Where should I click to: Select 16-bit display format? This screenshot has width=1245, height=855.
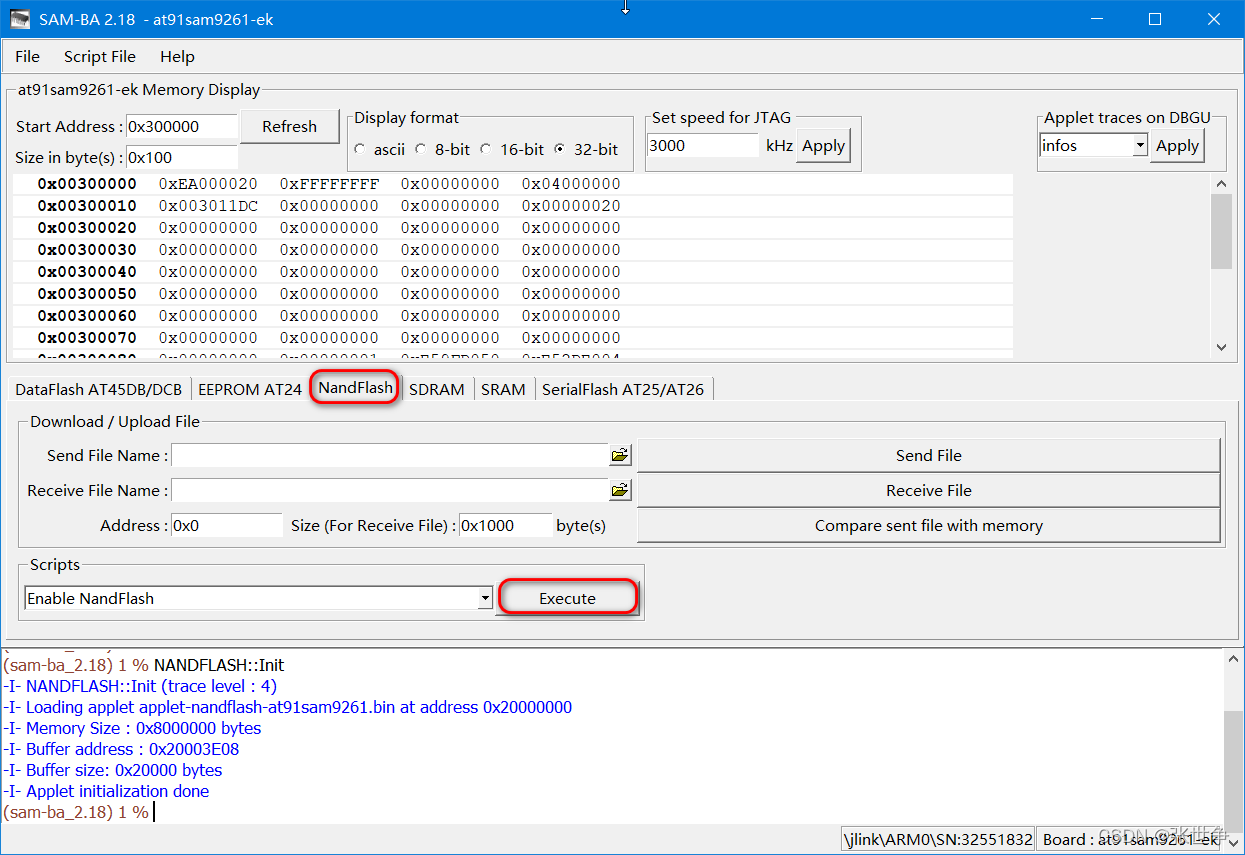(x=485, y=149)
